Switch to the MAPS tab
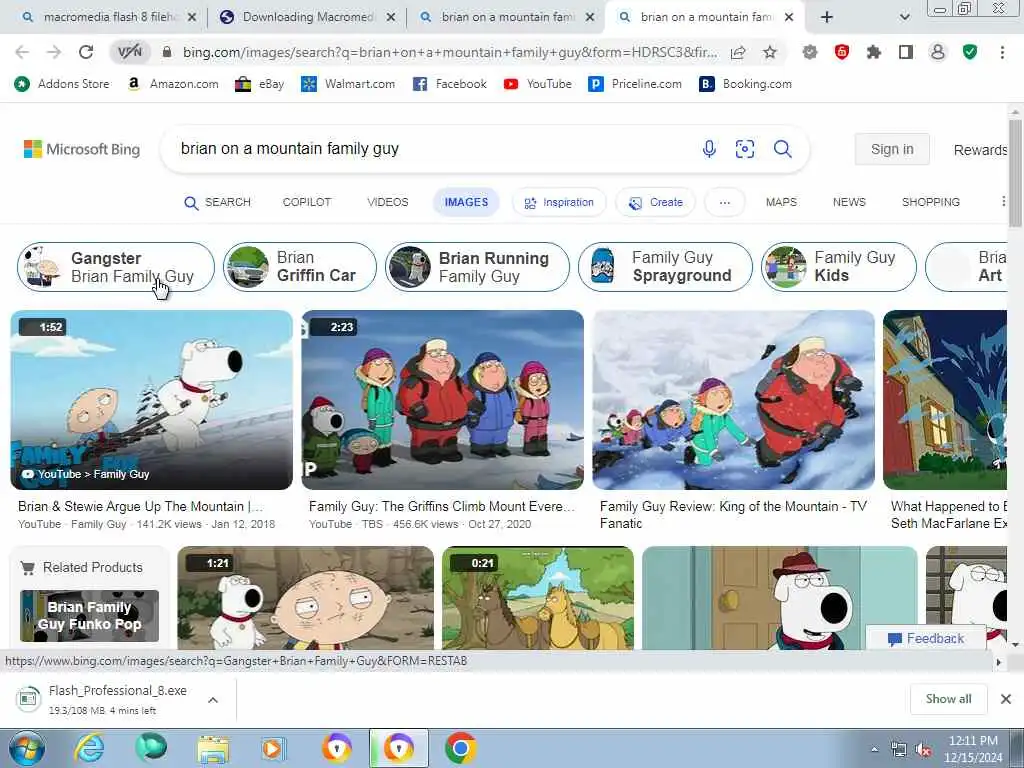 [781, 202]
